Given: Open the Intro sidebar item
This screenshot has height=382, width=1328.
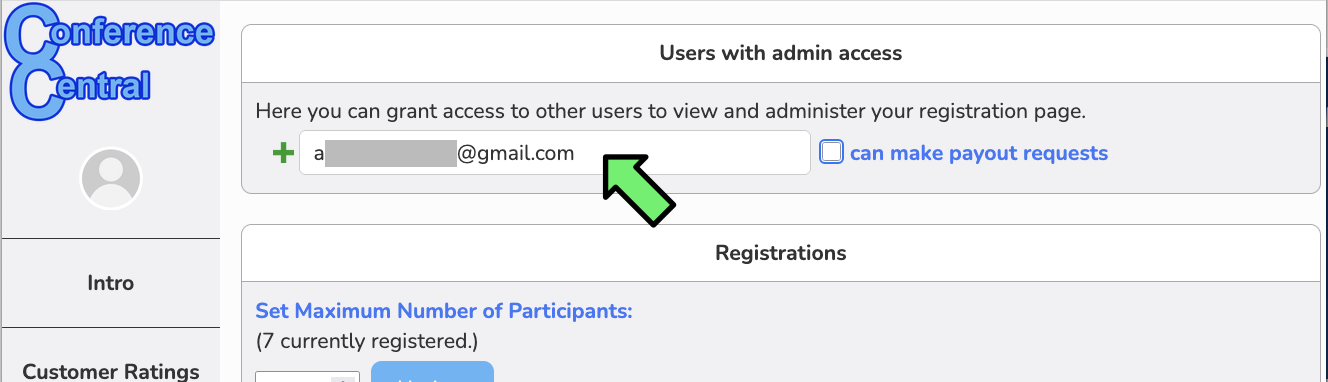Looking at the screenshot, I should click(111, 283).
